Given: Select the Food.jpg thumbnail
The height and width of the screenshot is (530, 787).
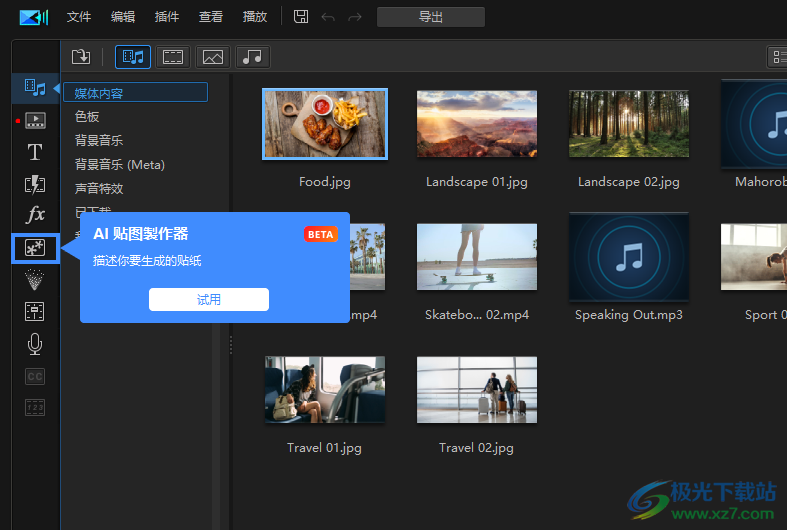Looking at the screenshot, I should (325, 123).
